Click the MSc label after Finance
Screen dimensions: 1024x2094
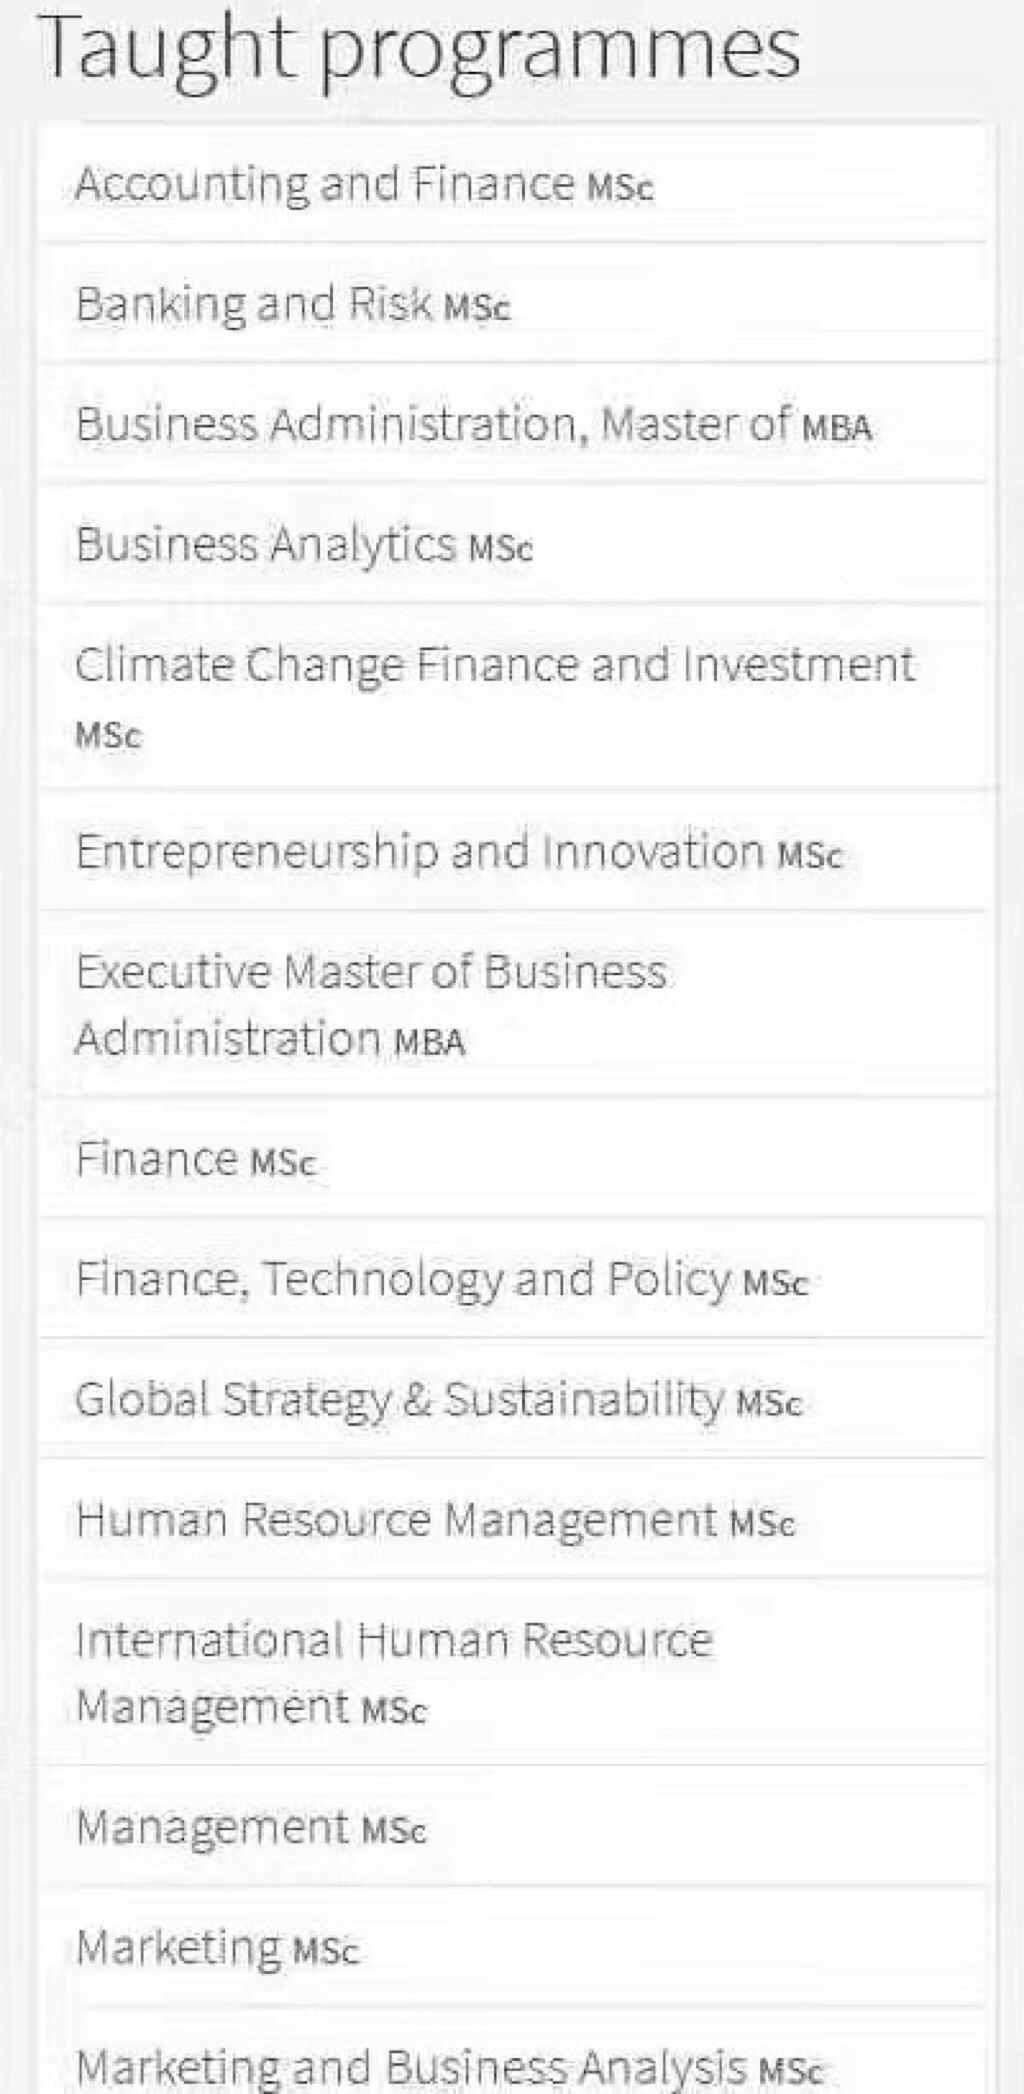coord(283,1164)
